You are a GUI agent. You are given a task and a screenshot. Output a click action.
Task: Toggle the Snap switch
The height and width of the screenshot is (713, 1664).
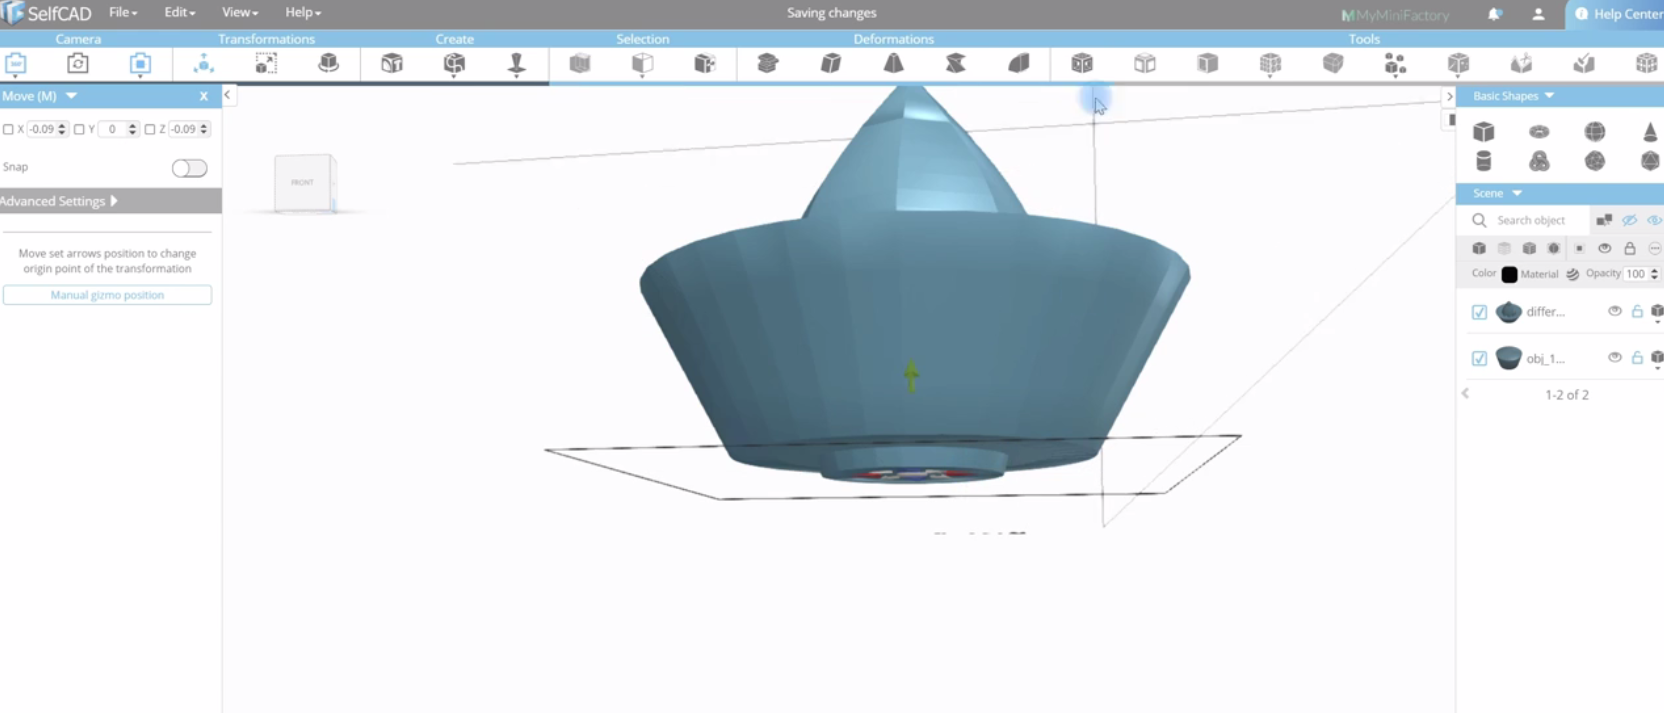click(x=189, y=168)
